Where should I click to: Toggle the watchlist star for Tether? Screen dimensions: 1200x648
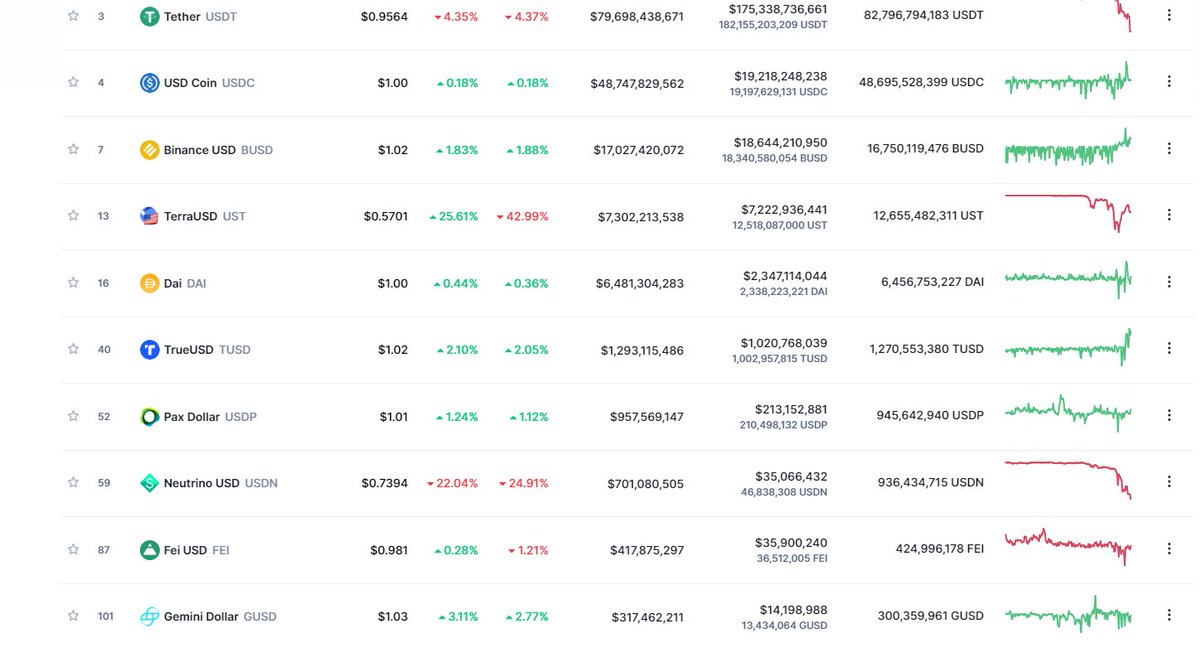point(72,15)
